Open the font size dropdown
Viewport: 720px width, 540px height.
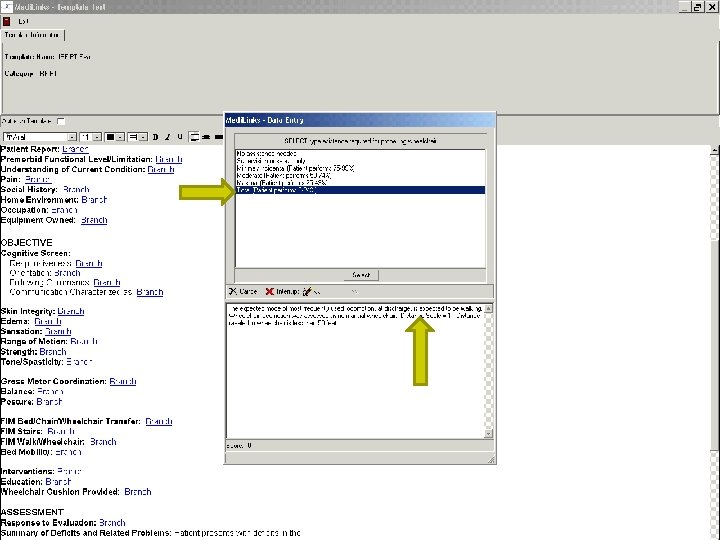[97, 137]
